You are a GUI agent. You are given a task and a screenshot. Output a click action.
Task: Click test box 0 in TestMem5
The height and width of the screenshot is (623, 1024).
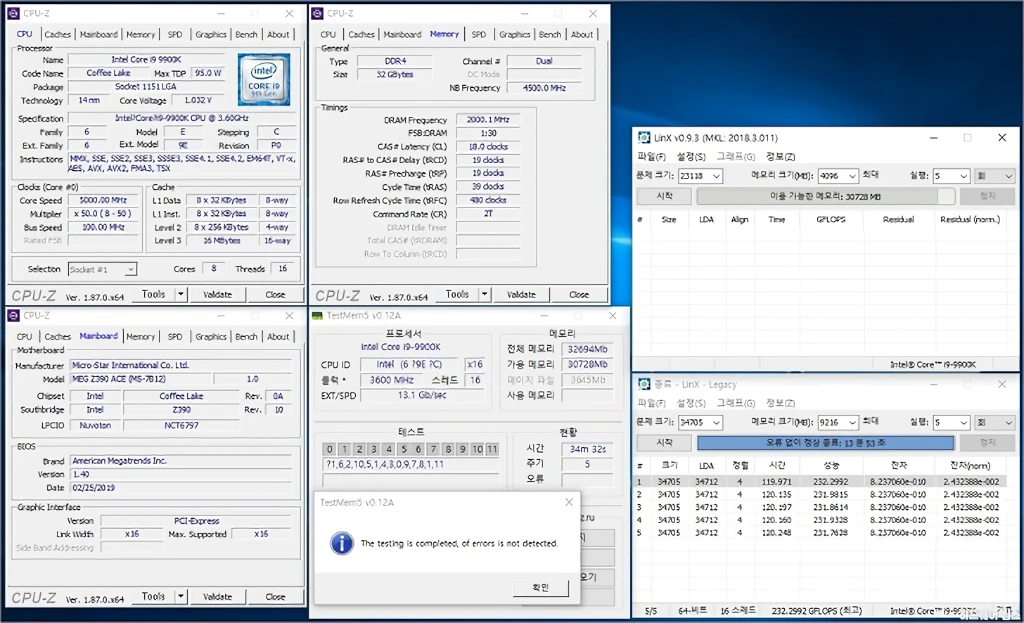[330, 449]
